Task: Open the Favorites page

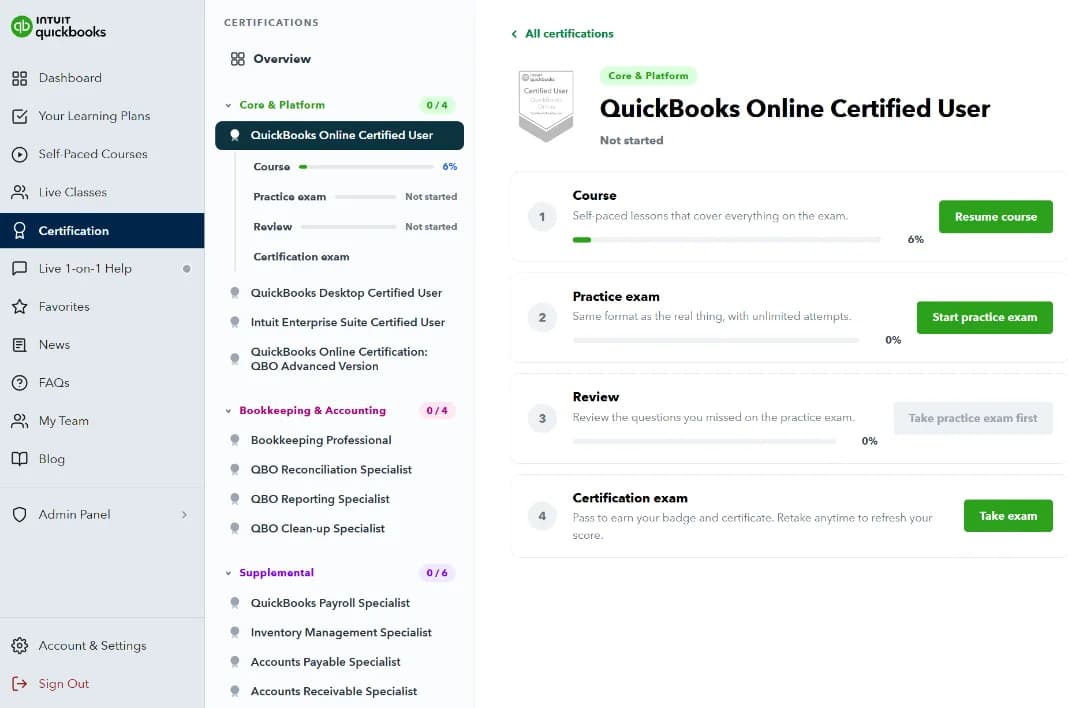Action: tap(102, 307)
